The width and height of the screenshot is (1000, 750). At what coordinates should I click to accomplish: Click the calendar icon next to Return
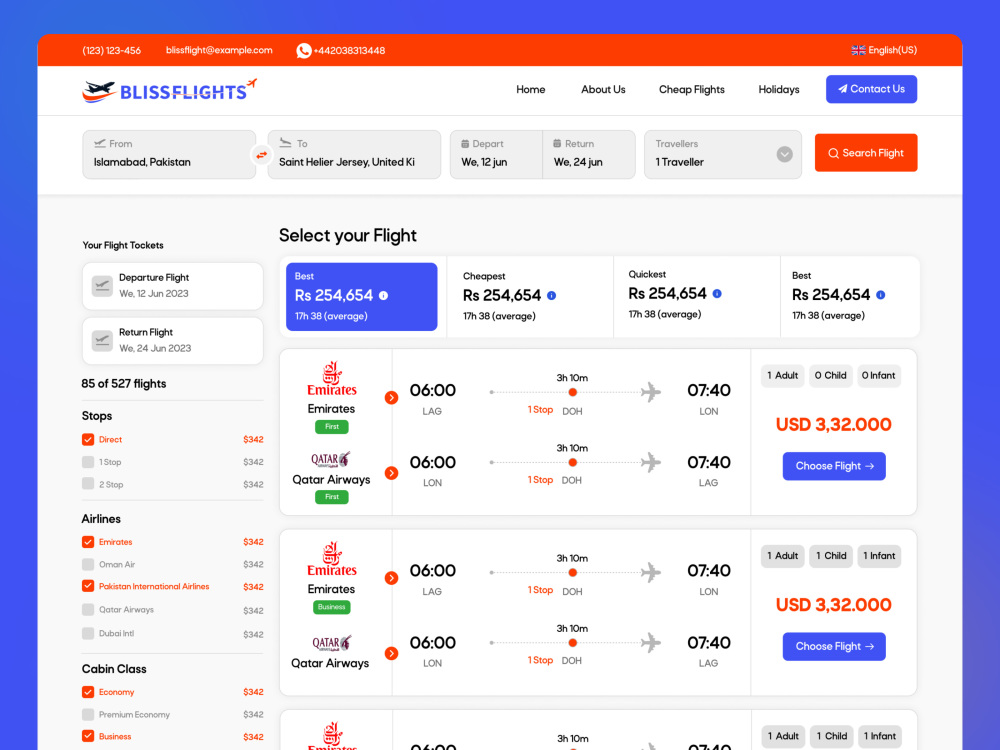tap(557, 143)
